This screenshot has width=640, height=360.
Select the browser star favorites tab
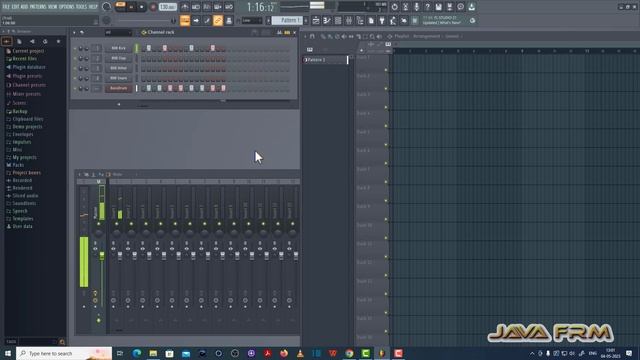(x=58, y=41)
